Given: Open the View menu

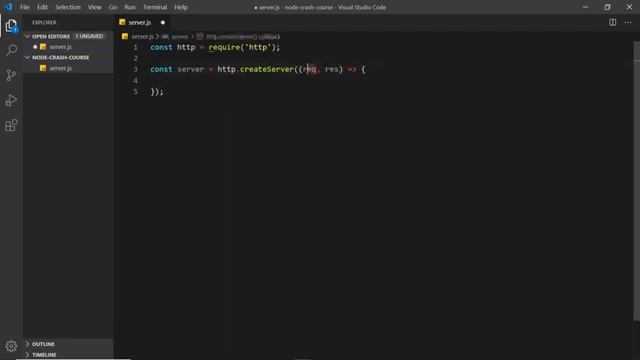Looking at the screenshot, I should pyautogui.click(x=95, y=7).
